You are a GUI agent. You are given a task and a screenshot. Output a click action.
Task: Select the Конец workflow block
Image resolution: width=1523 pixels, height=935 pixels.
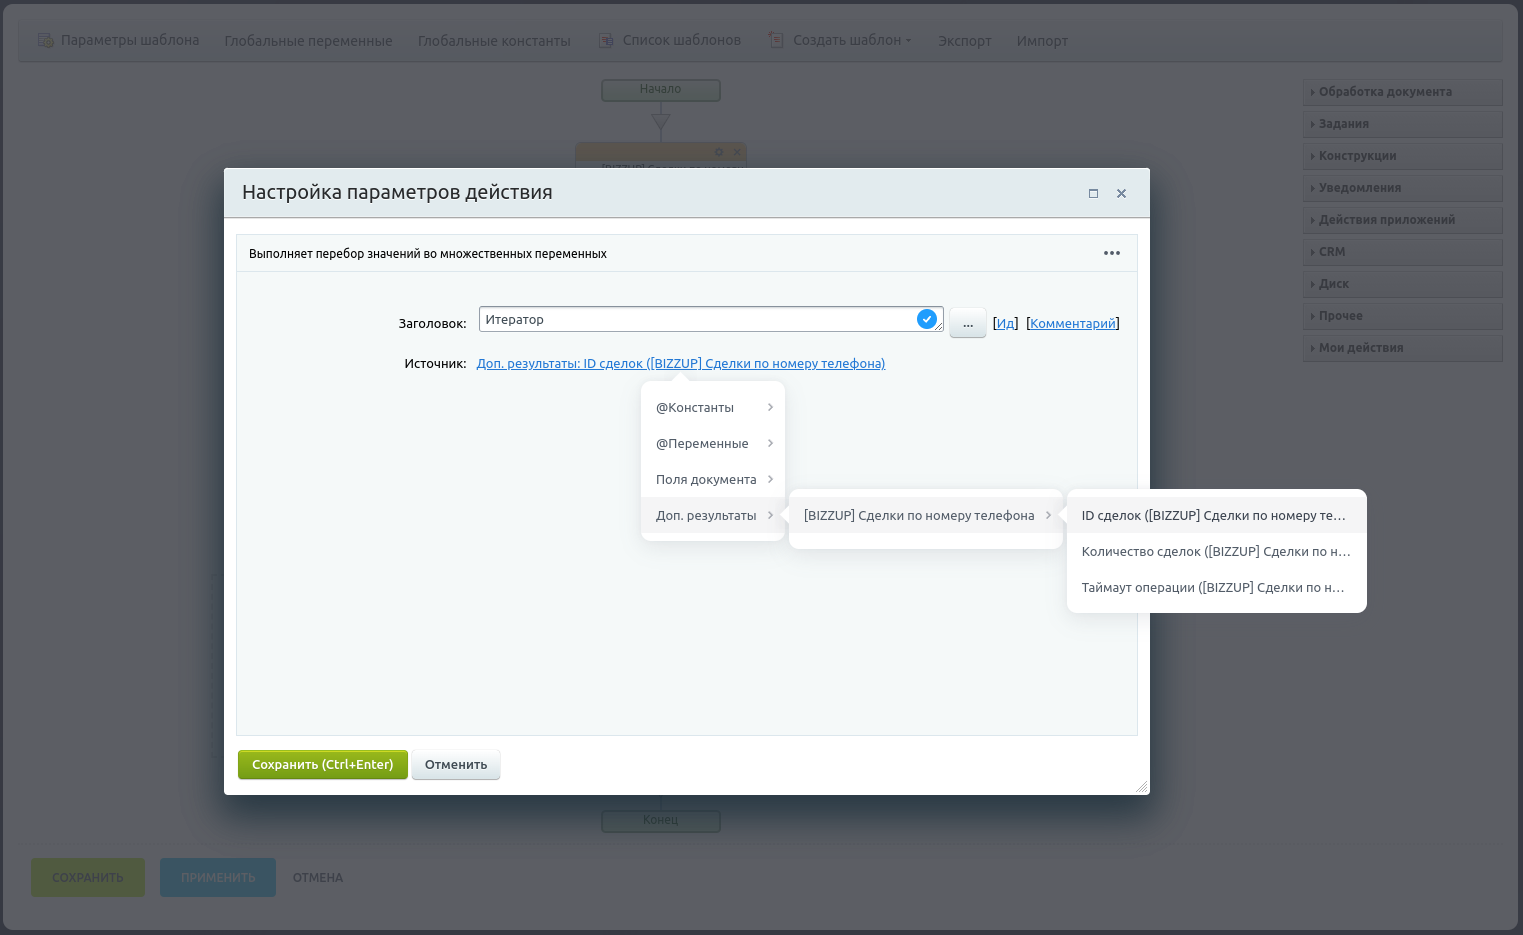661,821
